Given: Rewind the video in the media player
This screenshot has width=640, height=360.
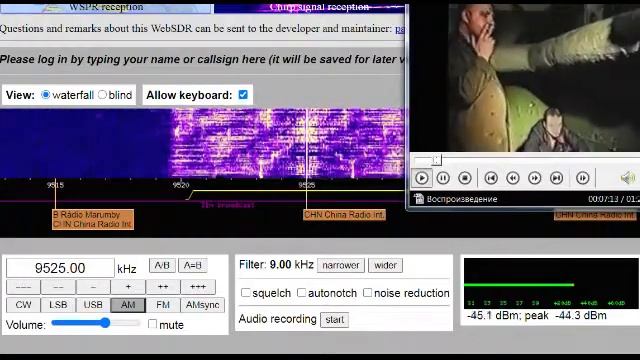Looking at the screenshot, I should pos(513,178).
